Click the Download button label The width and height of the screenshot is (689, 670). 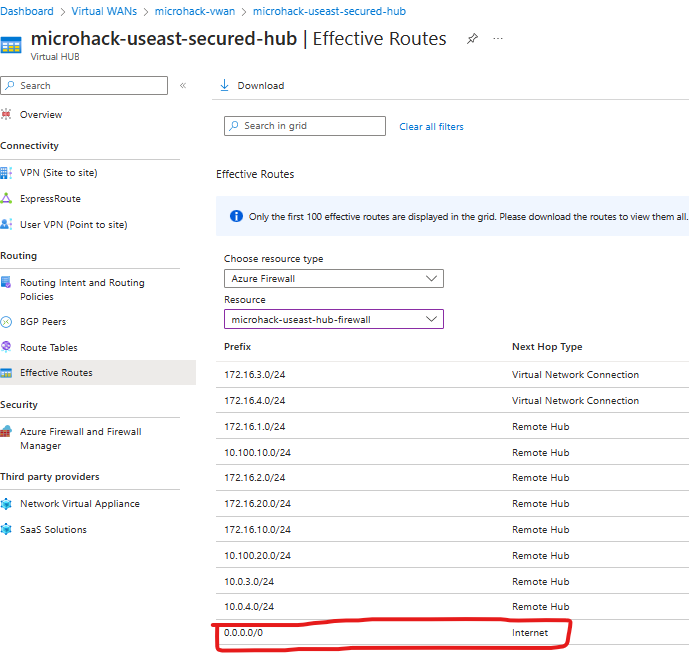tap(261, 86)
